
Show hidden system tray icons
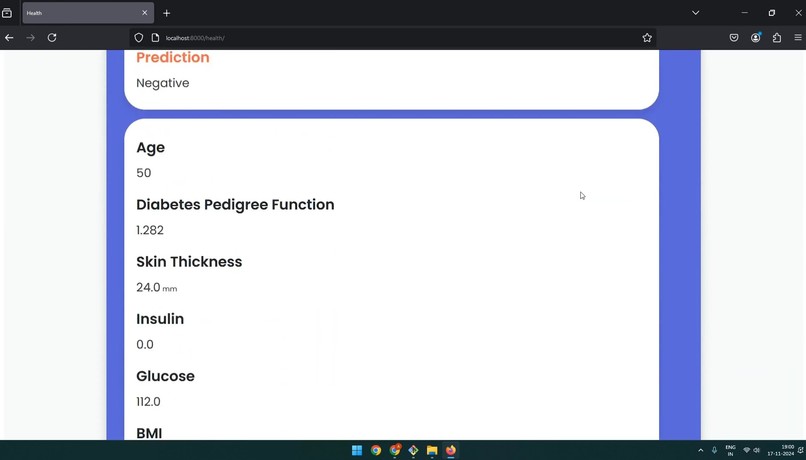coord(700,450)
